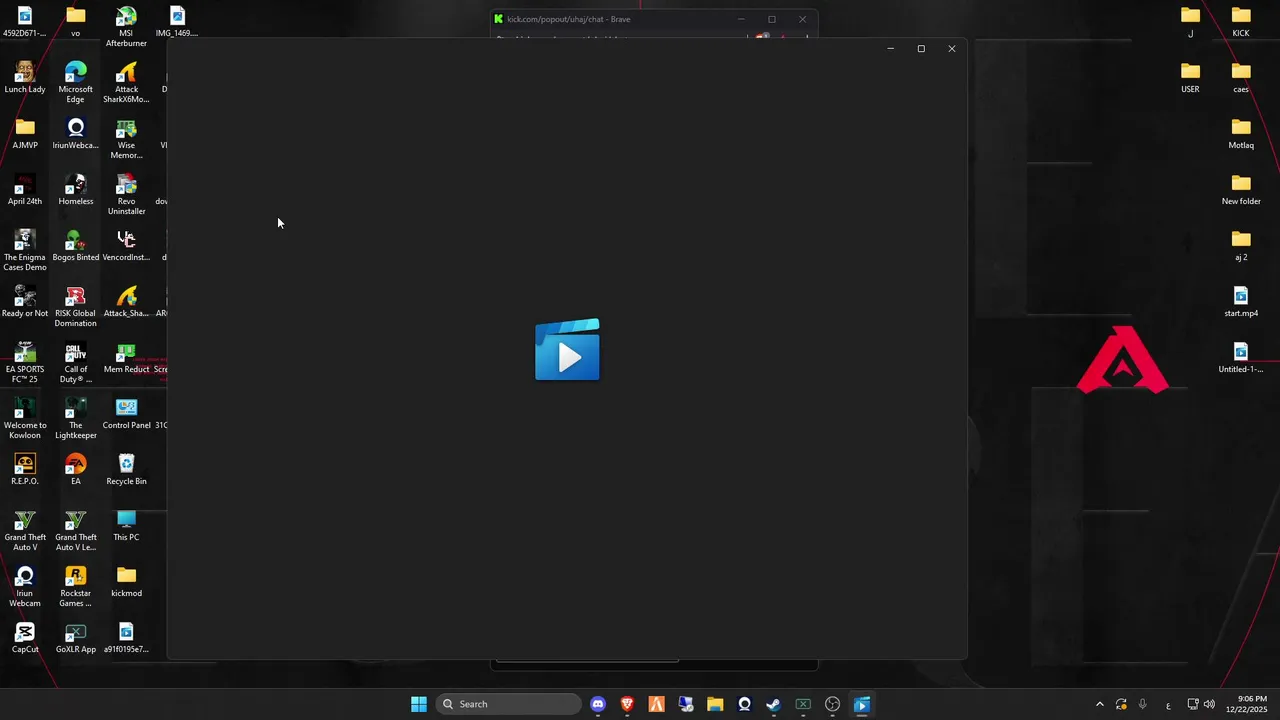Image resolution: width=1280 pixels, height=720 pixels.
Task: Select the MSI Afterburner desktop icon
Action: click(x=126, y=27)
